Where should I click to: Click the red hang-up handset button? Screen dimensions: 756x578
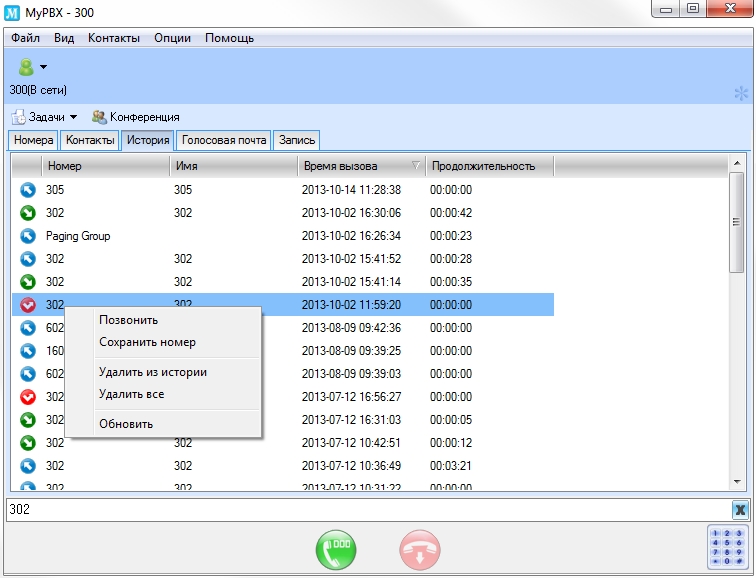coord(419,550)
